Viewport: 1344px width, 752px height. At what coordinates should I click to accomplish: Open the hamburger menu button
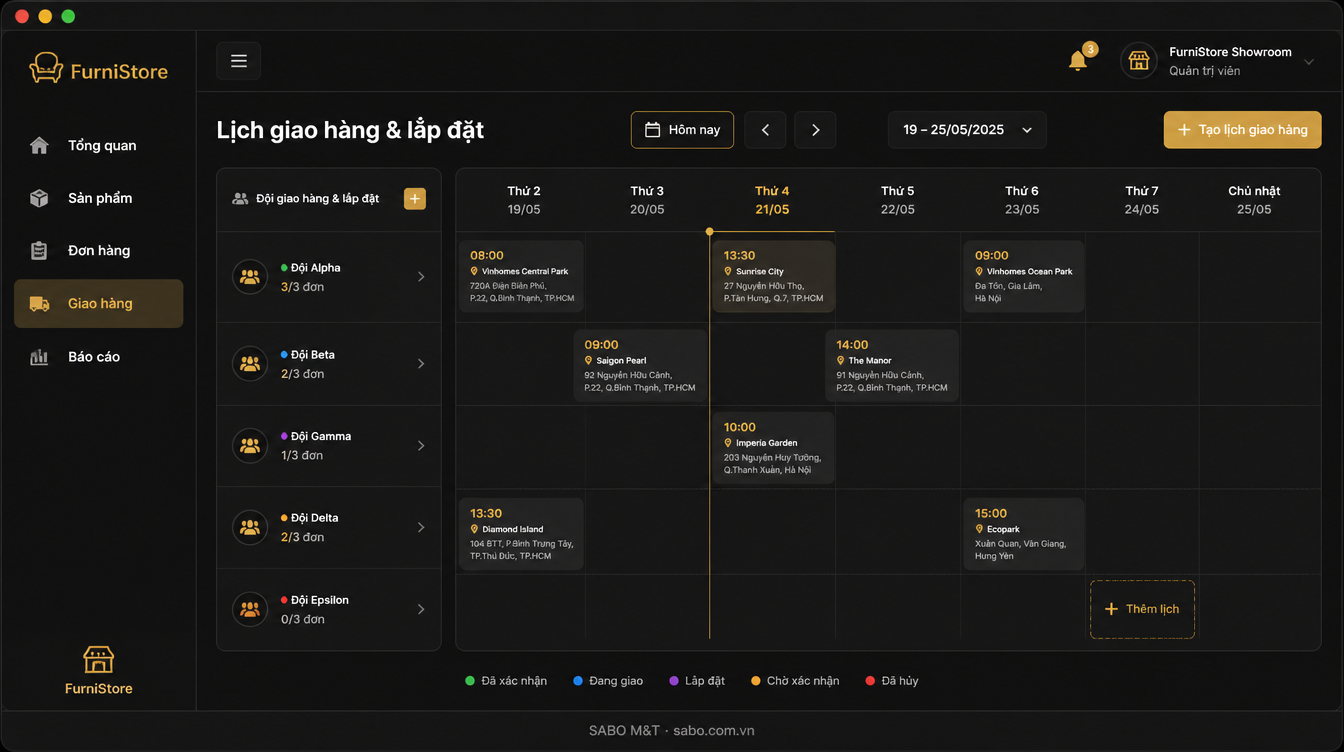click(239, 61)
